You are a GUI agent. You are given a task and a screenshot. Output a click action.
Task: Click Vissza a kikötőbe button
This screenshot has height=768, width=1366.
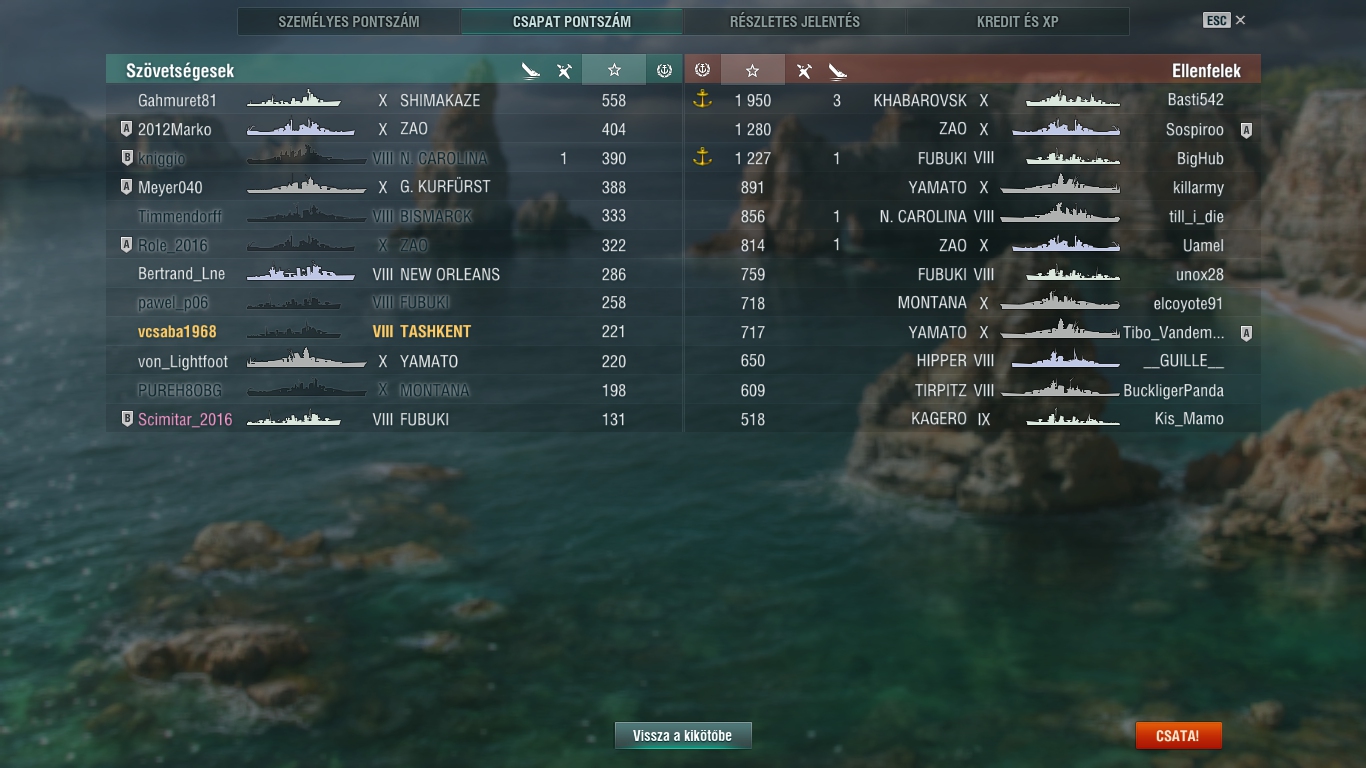pos(683,736)
